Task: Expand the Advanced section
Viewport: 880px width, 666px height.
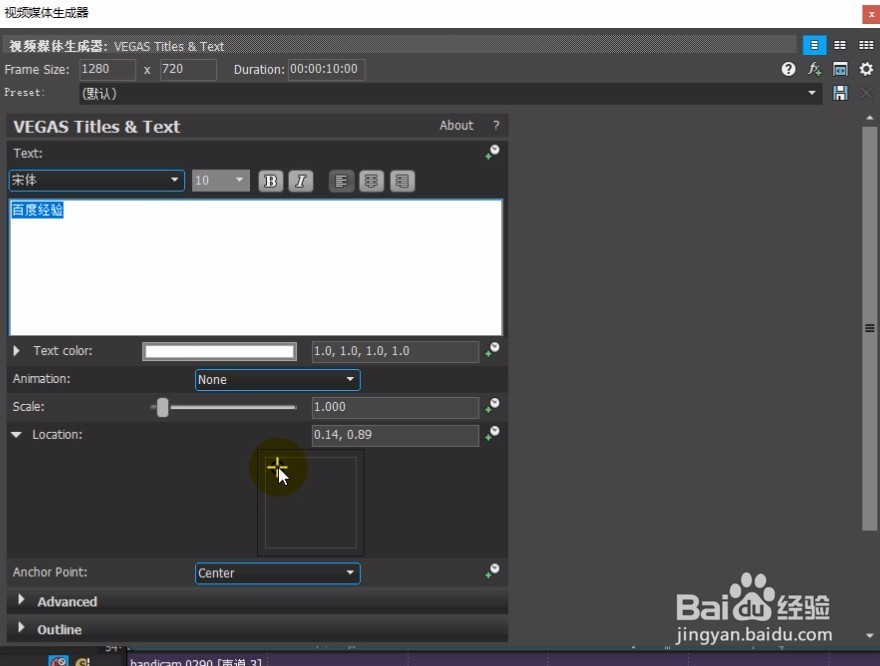Action: pyautogui.click(x=21, y=600)
